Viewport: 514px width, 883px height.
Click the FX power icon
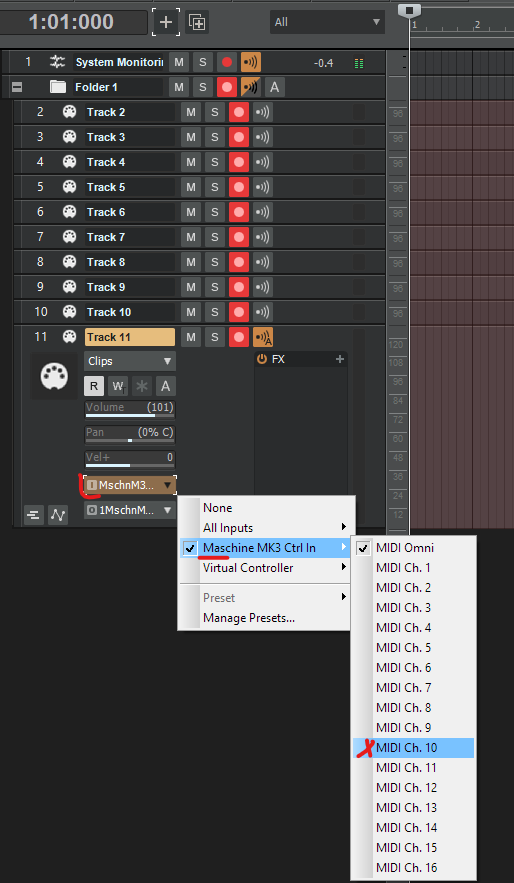pos(262,359)
